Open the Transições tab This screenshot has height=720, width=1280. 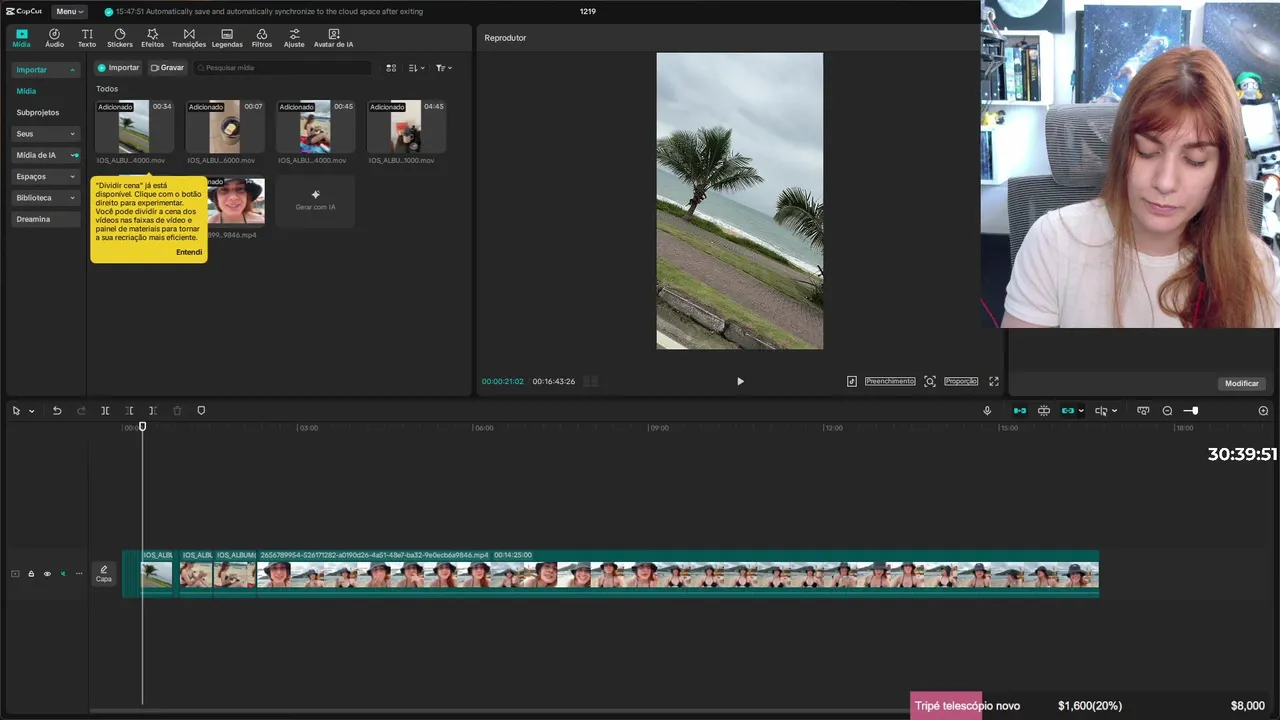coord(189,38)
